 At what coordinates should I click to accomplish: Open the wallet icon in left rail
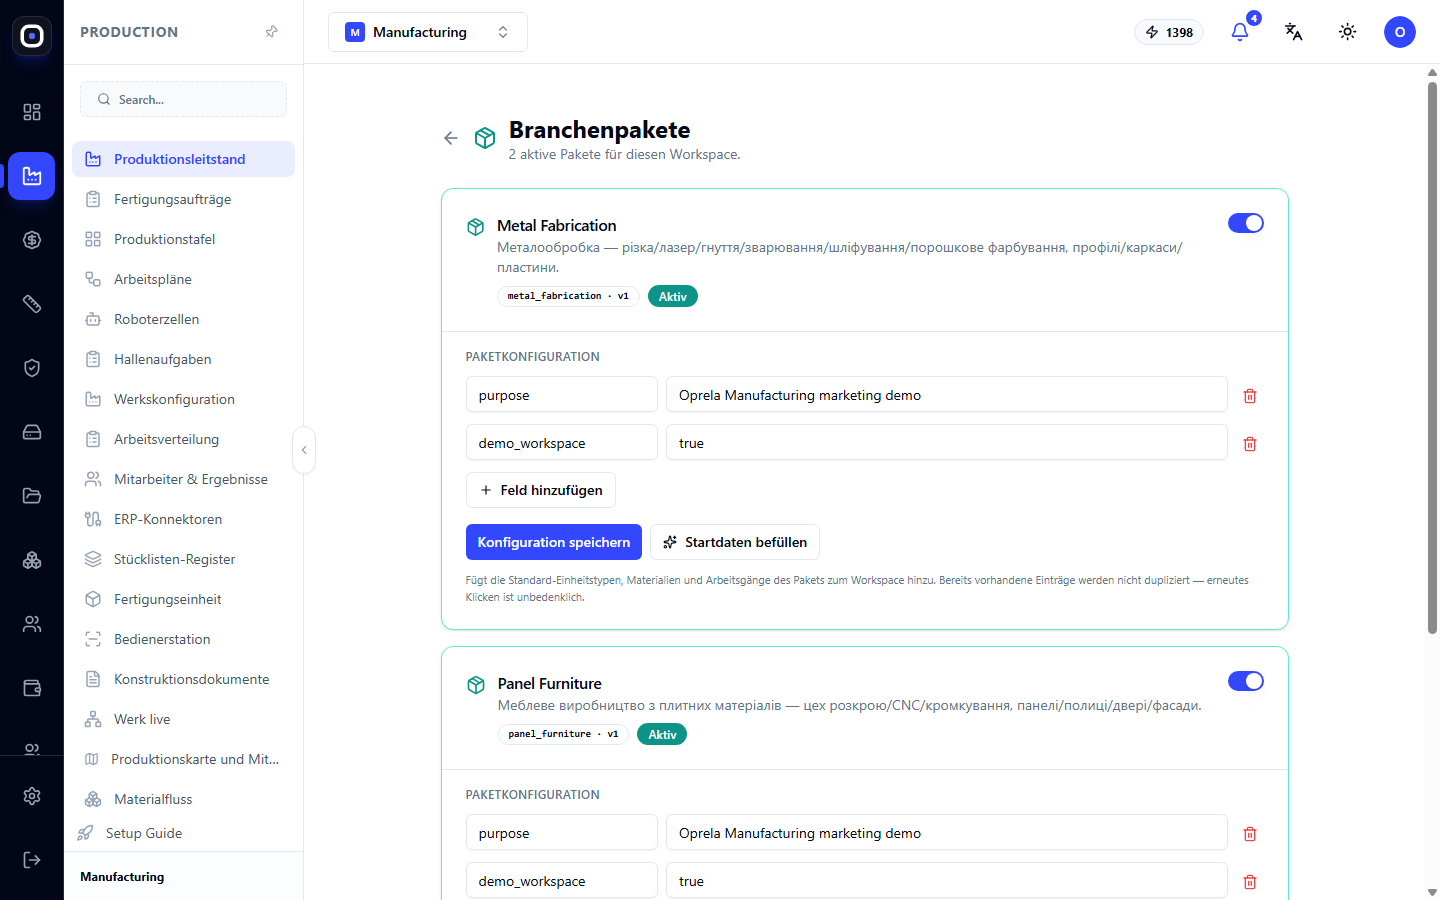point(32,688)
